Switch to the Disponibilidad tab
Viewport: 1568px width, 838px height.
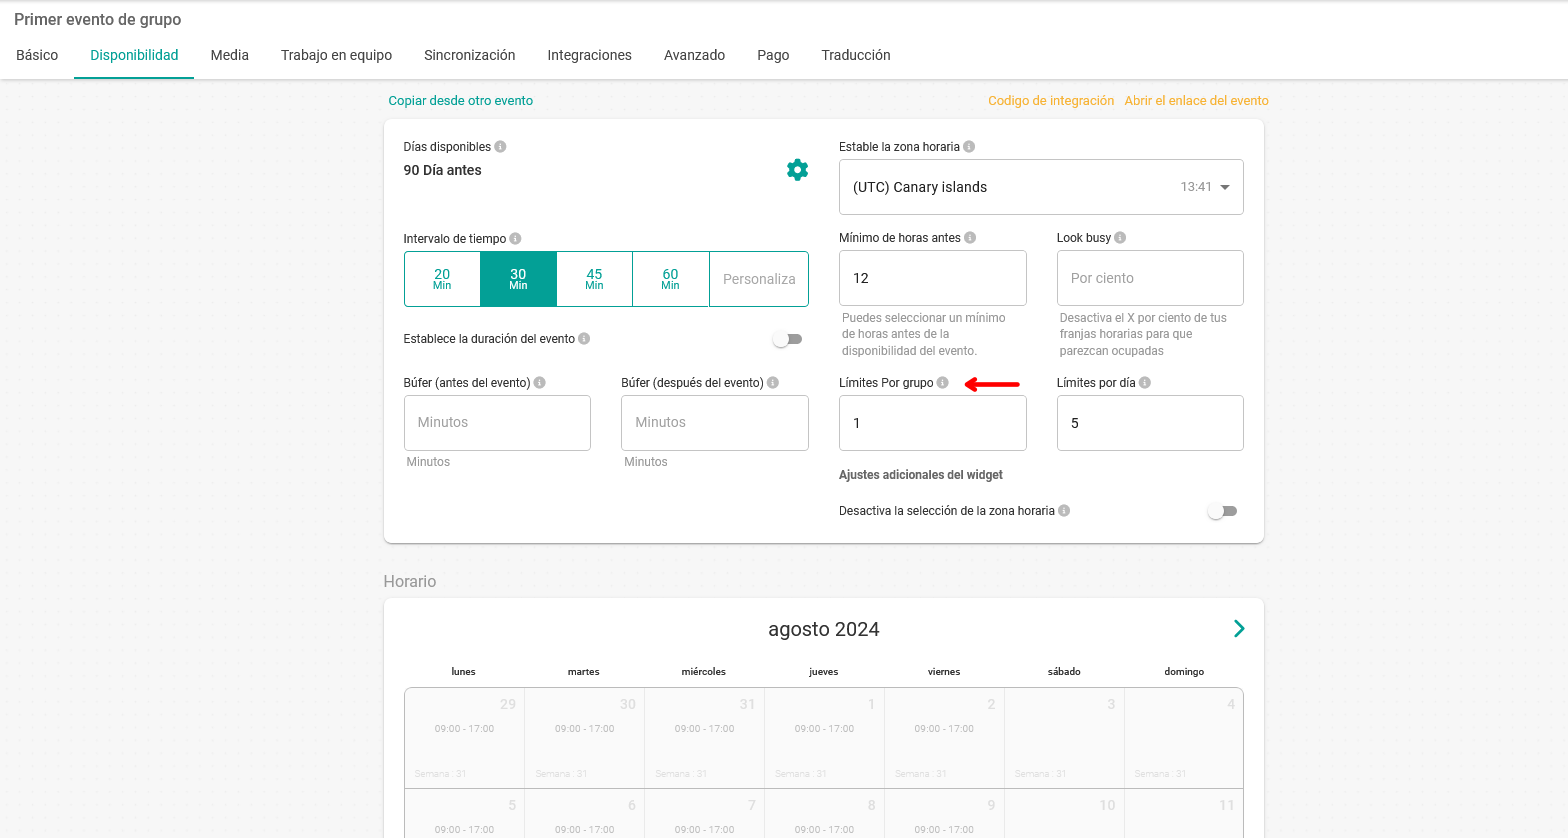tap(134, 56)
